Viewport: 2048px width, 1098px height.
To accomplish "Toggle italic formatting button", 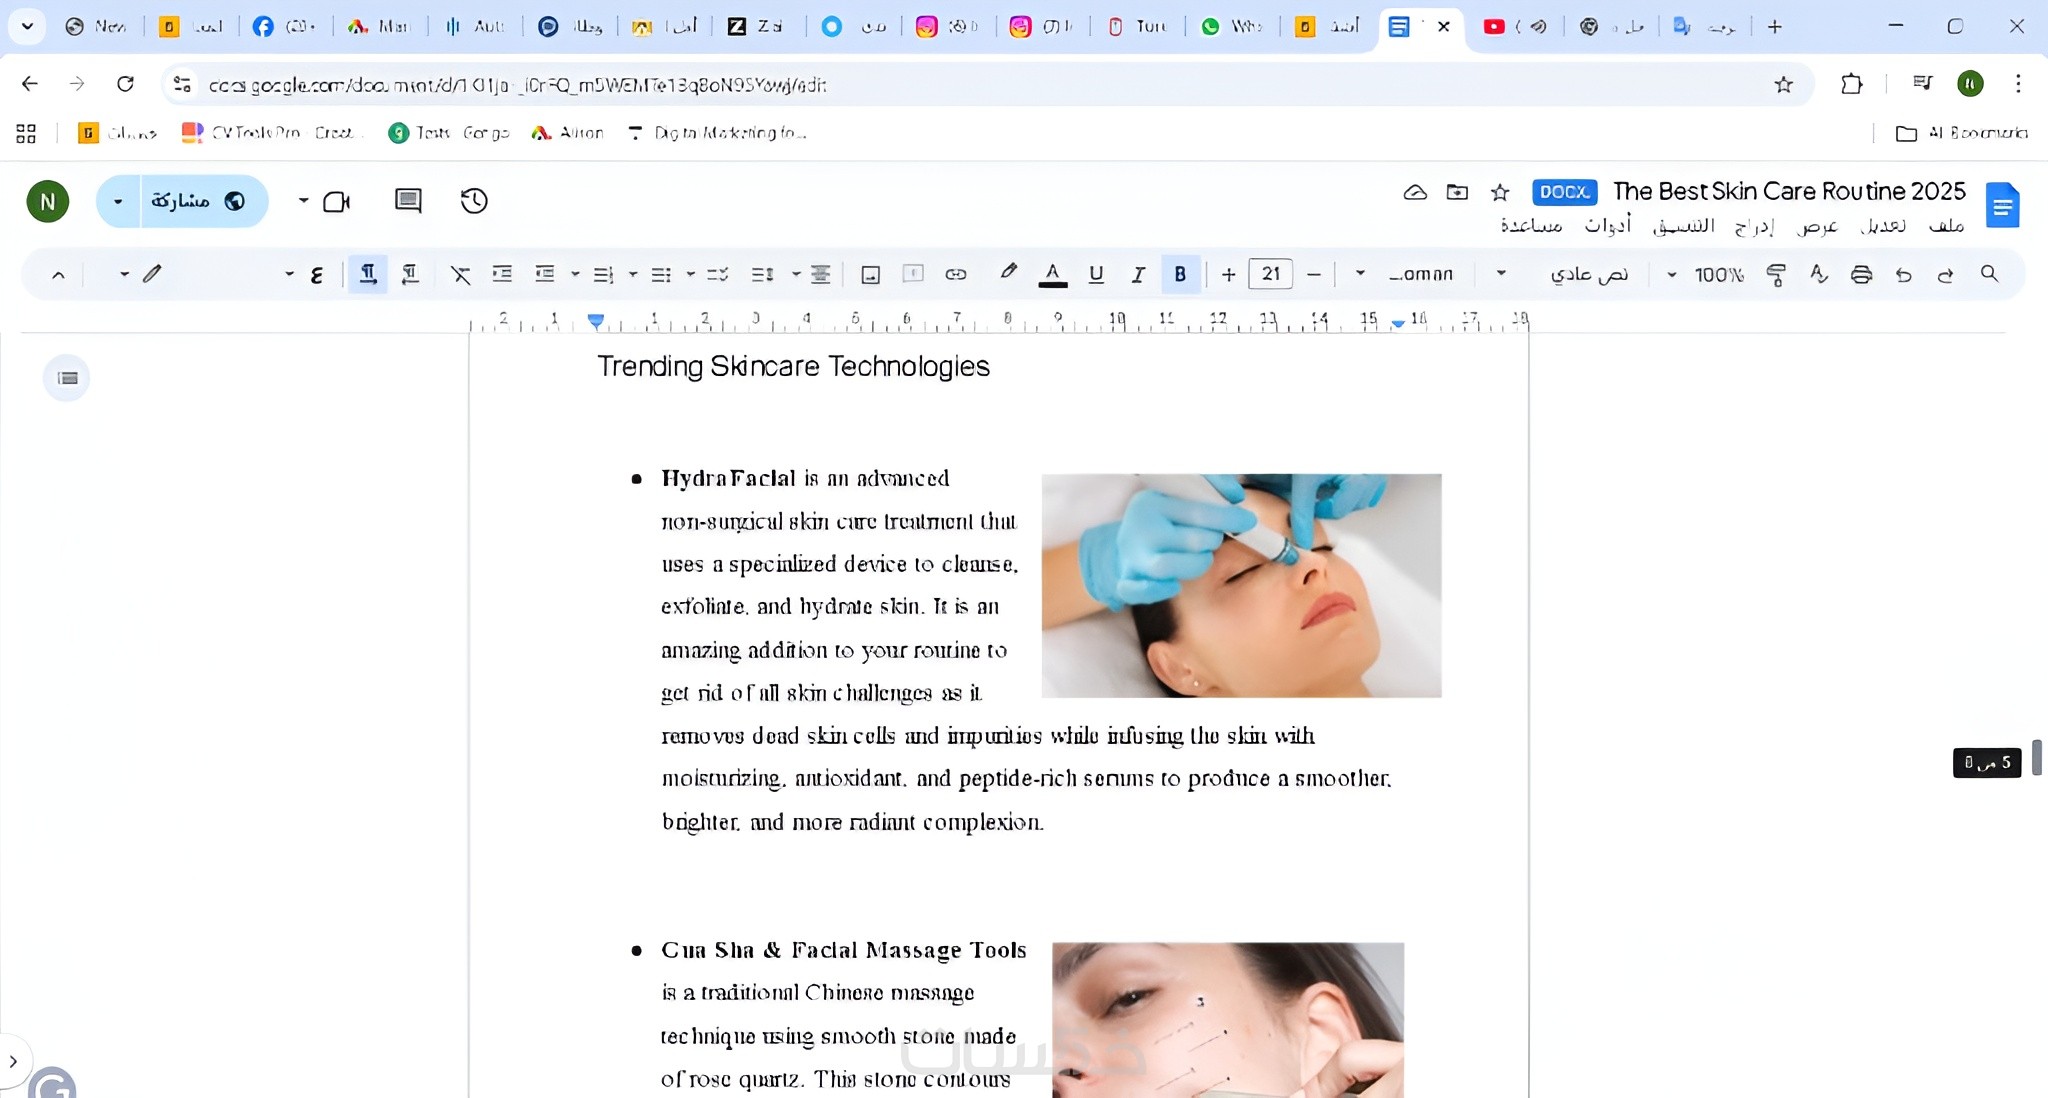I will [x=1138, y=274].
